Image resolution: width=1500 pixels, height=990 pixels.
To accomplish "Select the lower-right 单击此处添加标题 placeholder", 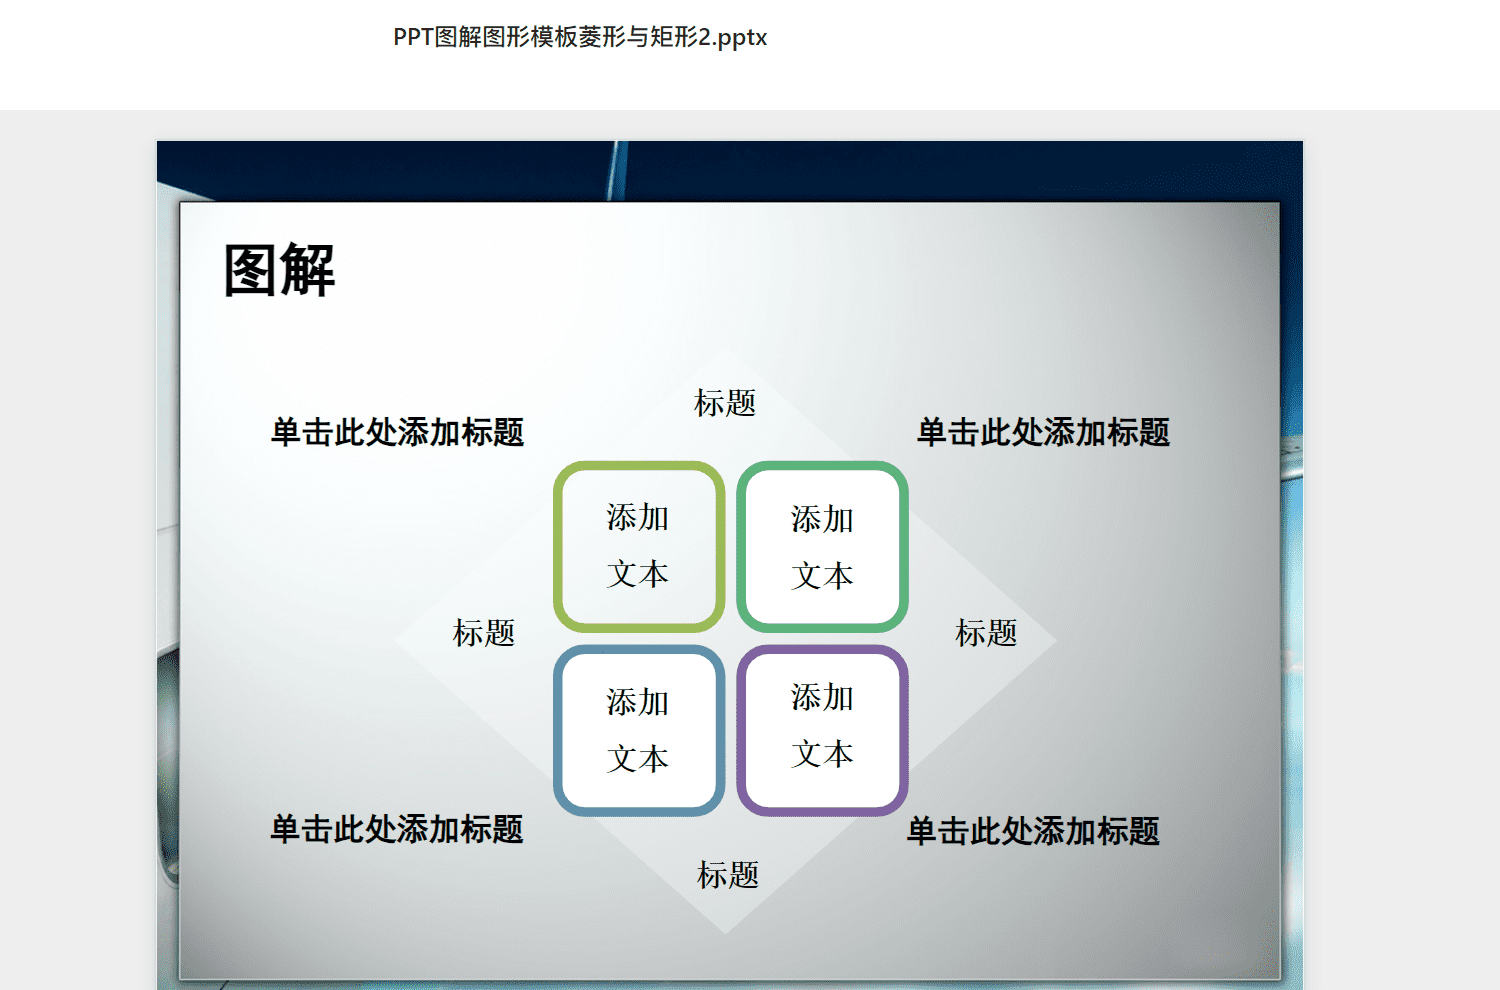I will click(x=1033, y=831).
